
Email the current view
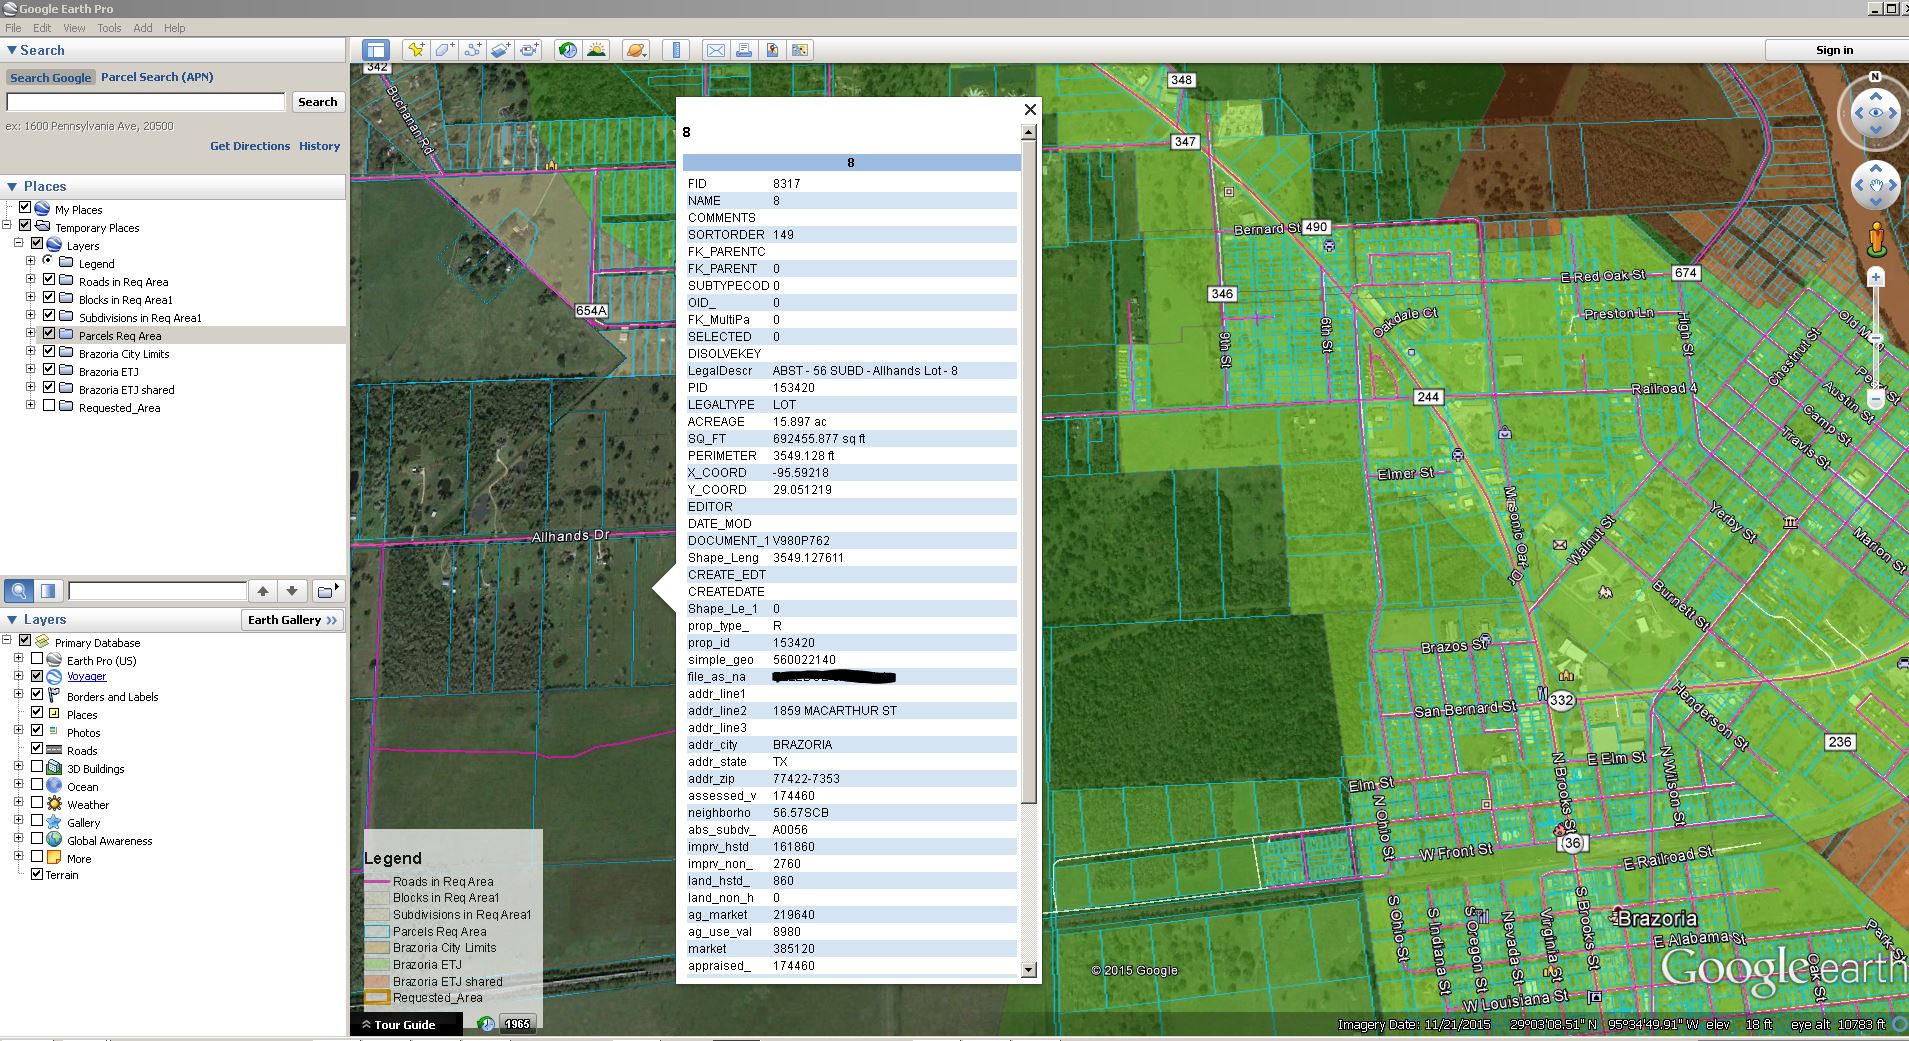point(716,49)
